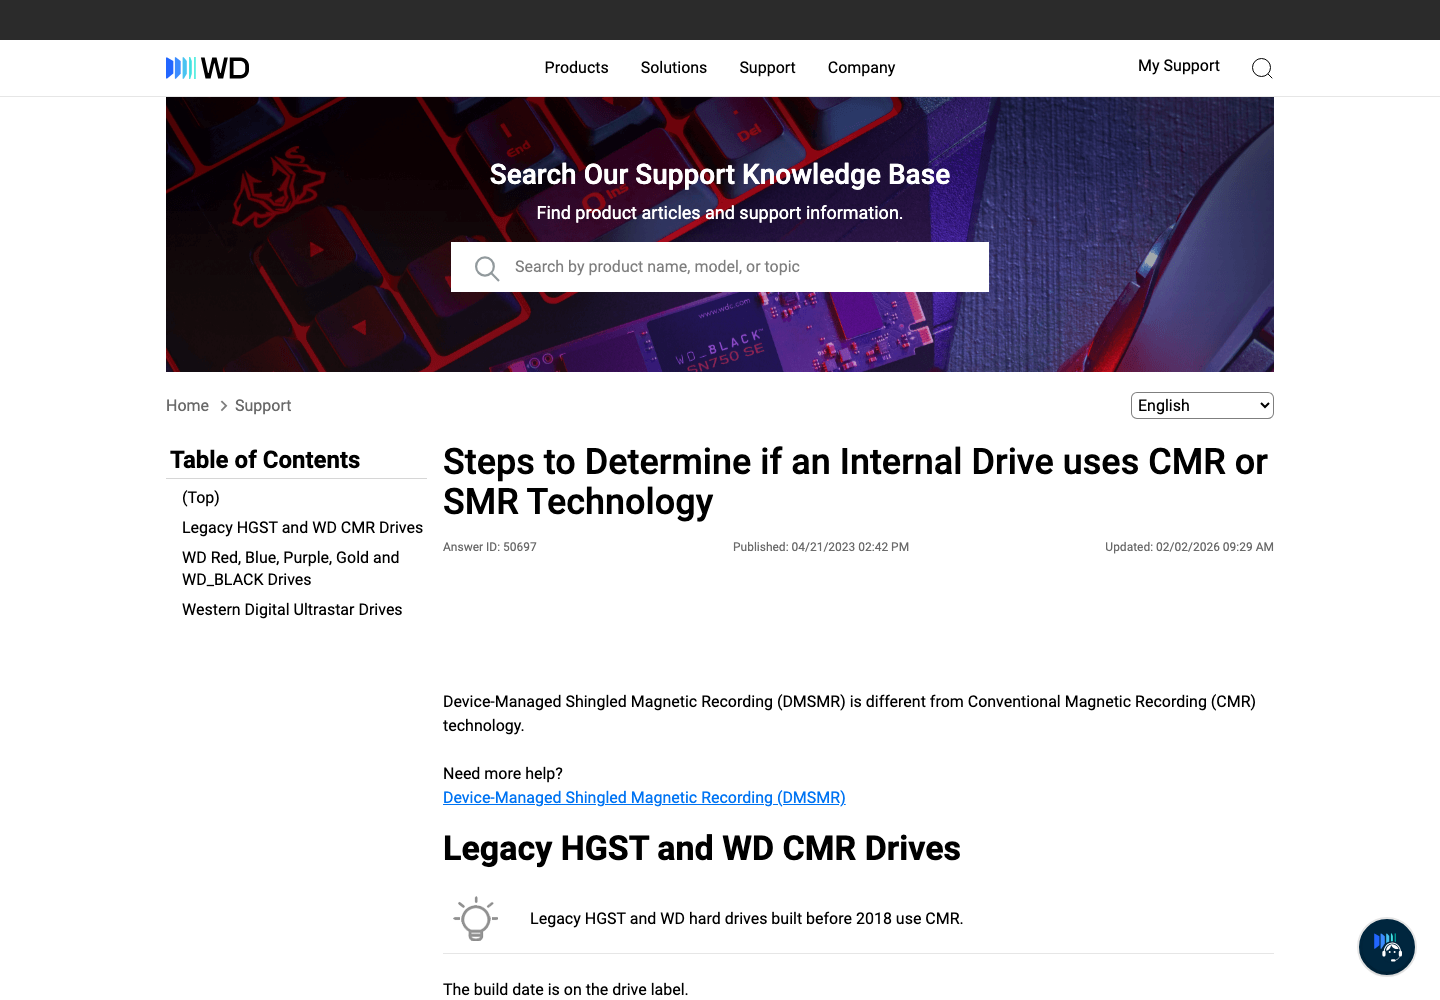This screenshot has width=1440, height=1000.
Task: Follow the Device-Managed Shingled Magnetic Recording link
Action: coord(644,798)
